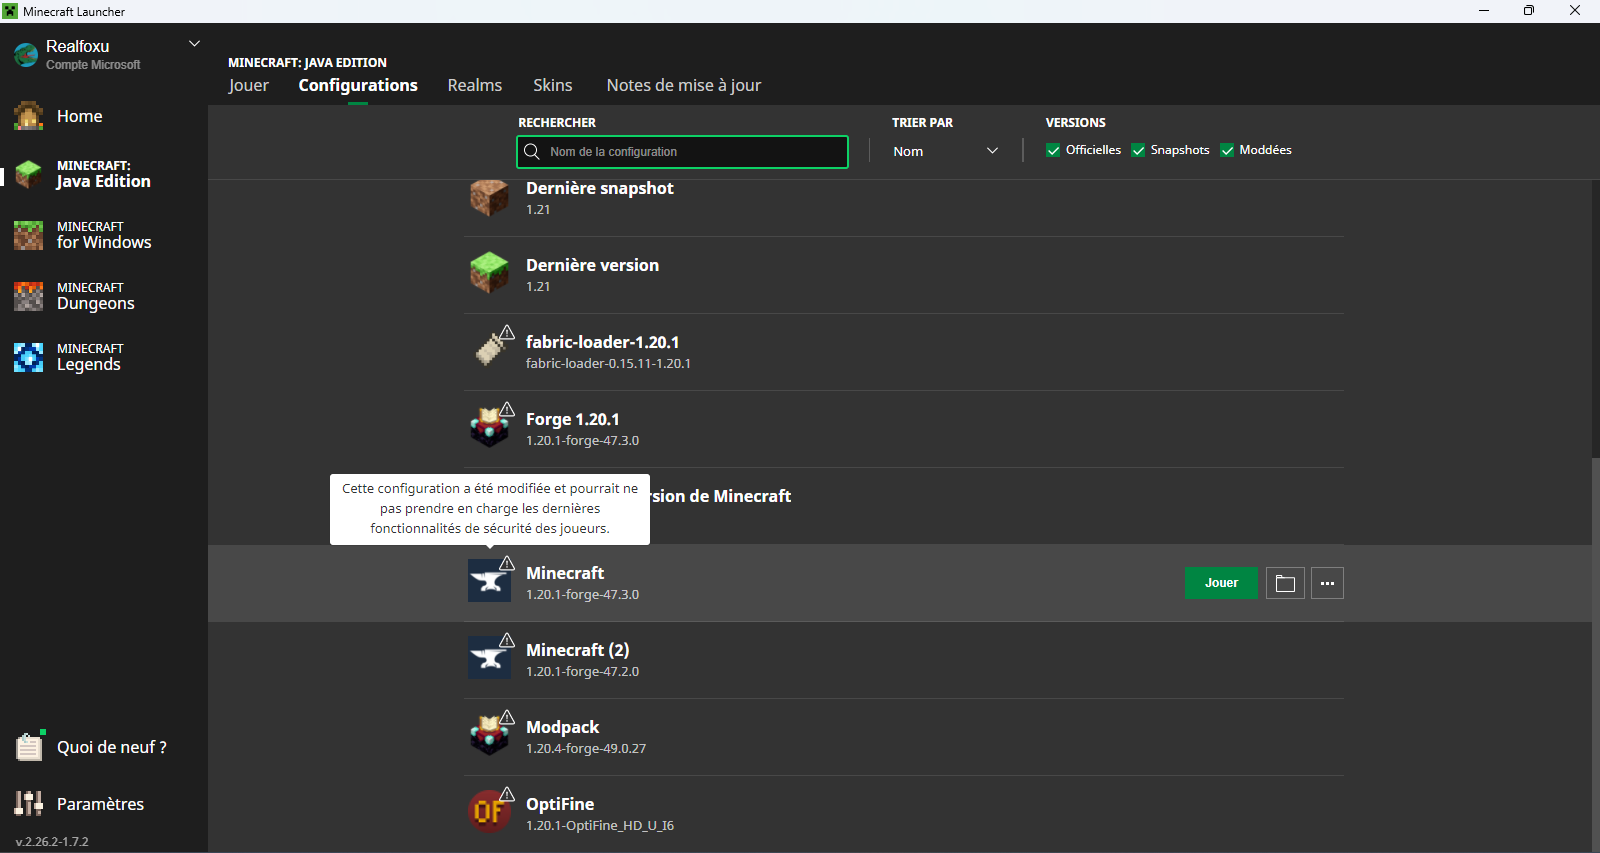1600x853 pixels.
Task: Click the launcher version v.2.26.2-1.7.2 text
Action: point(52,841)
